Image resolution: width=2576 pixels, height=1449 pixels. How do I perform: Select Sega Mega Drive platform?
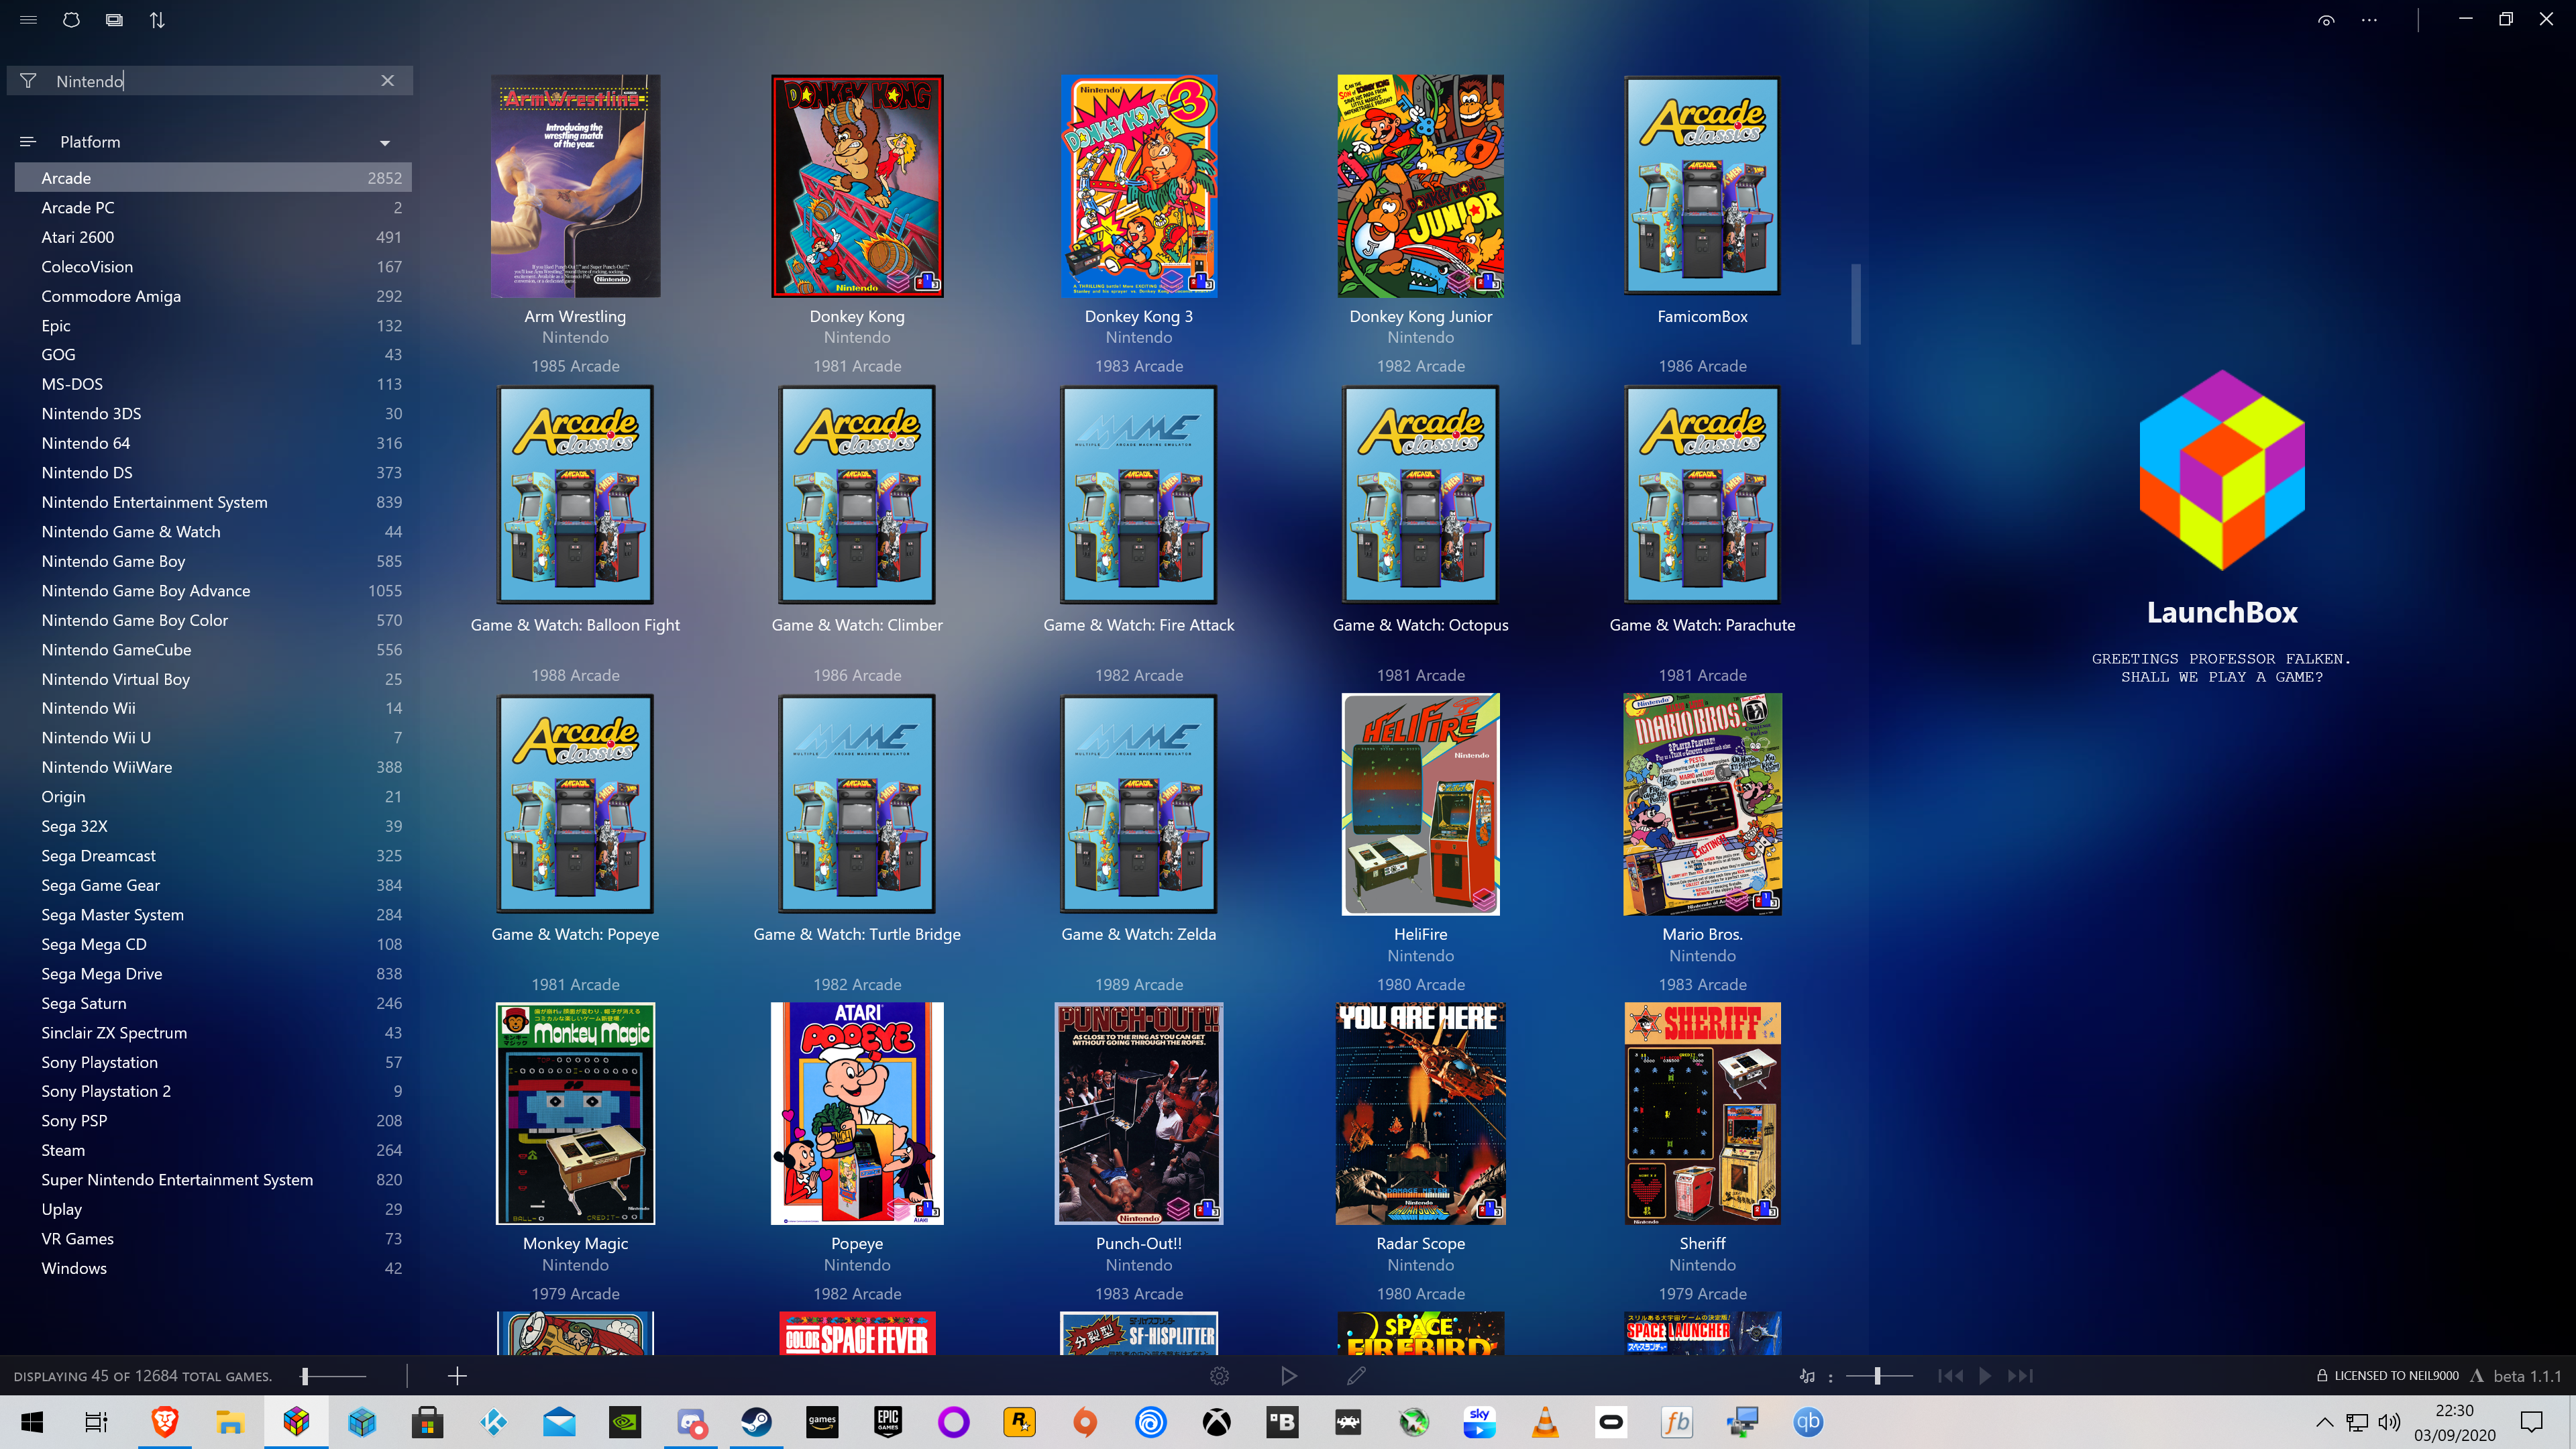[x=213, y=974]
